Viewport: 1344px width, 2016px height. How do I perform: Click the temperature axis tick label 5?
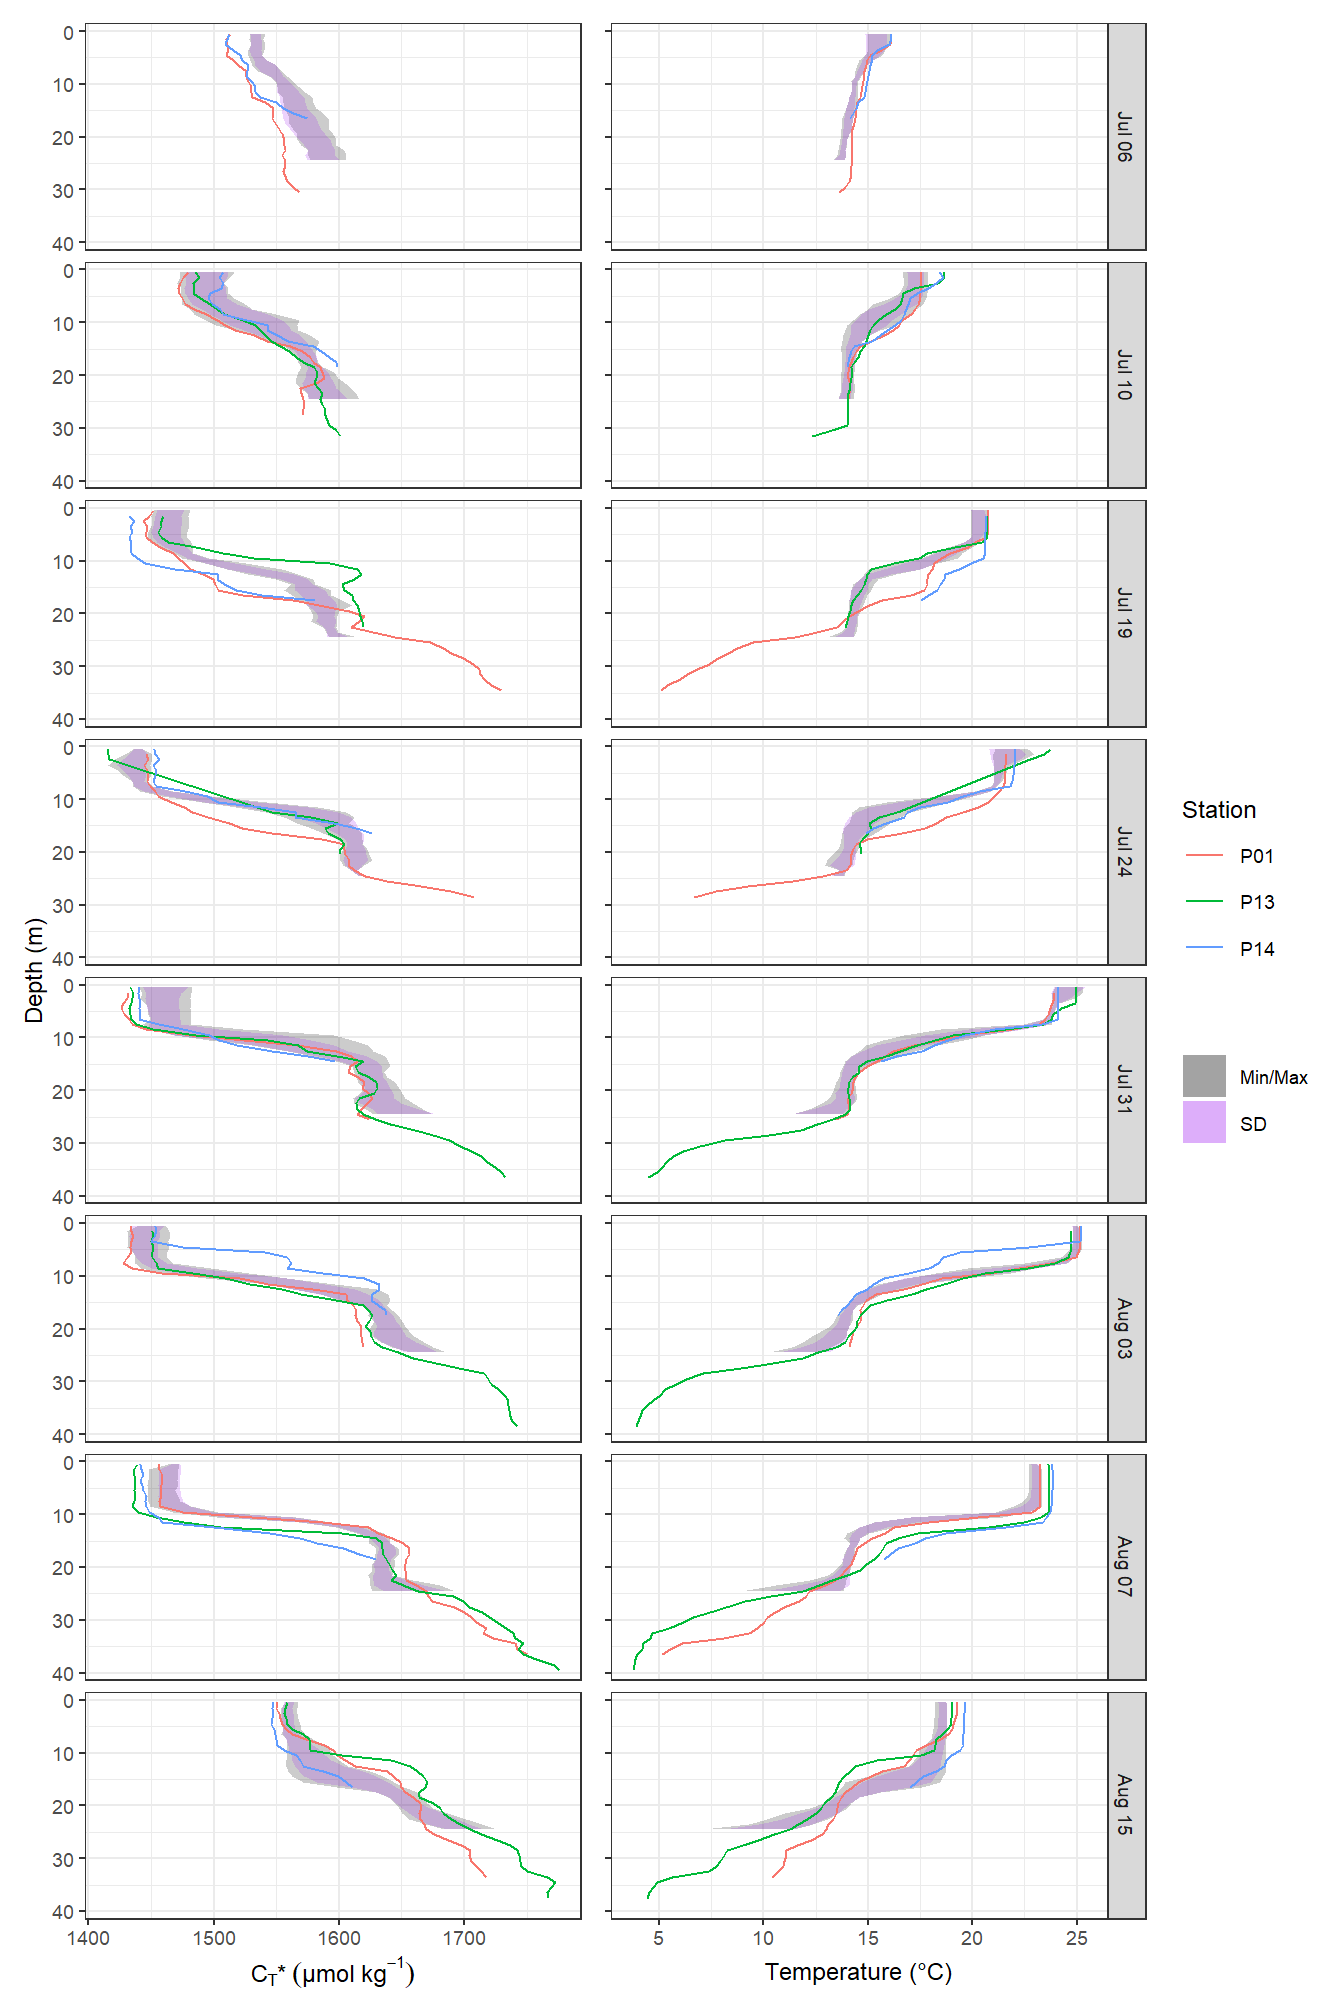pos(658,1939)
